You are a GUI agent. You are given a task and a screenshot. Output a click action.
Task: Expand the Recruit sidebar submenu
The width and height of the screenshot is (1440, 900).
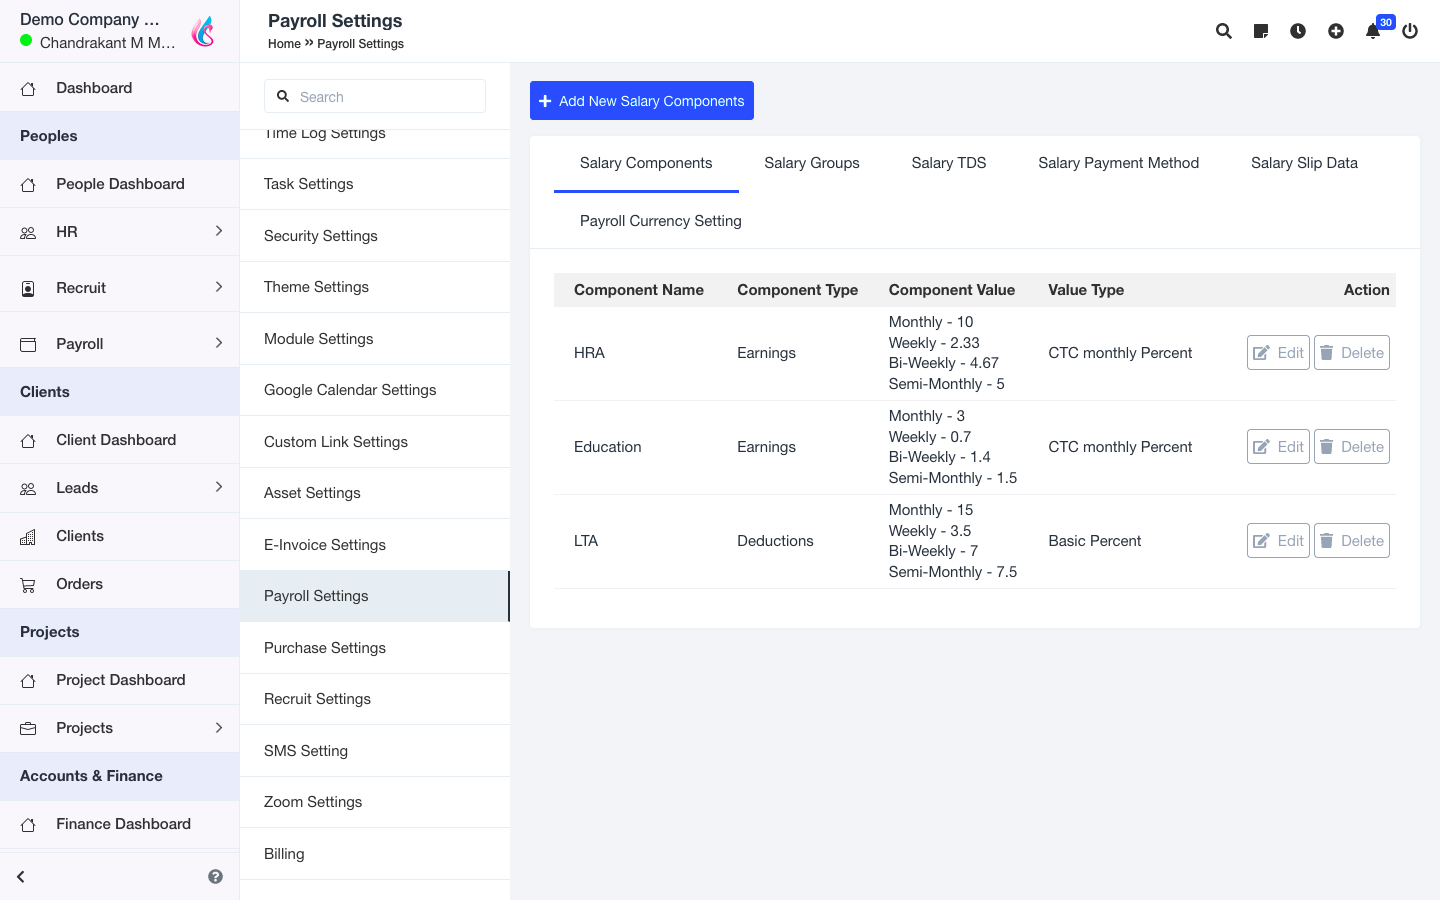point(219,287)
